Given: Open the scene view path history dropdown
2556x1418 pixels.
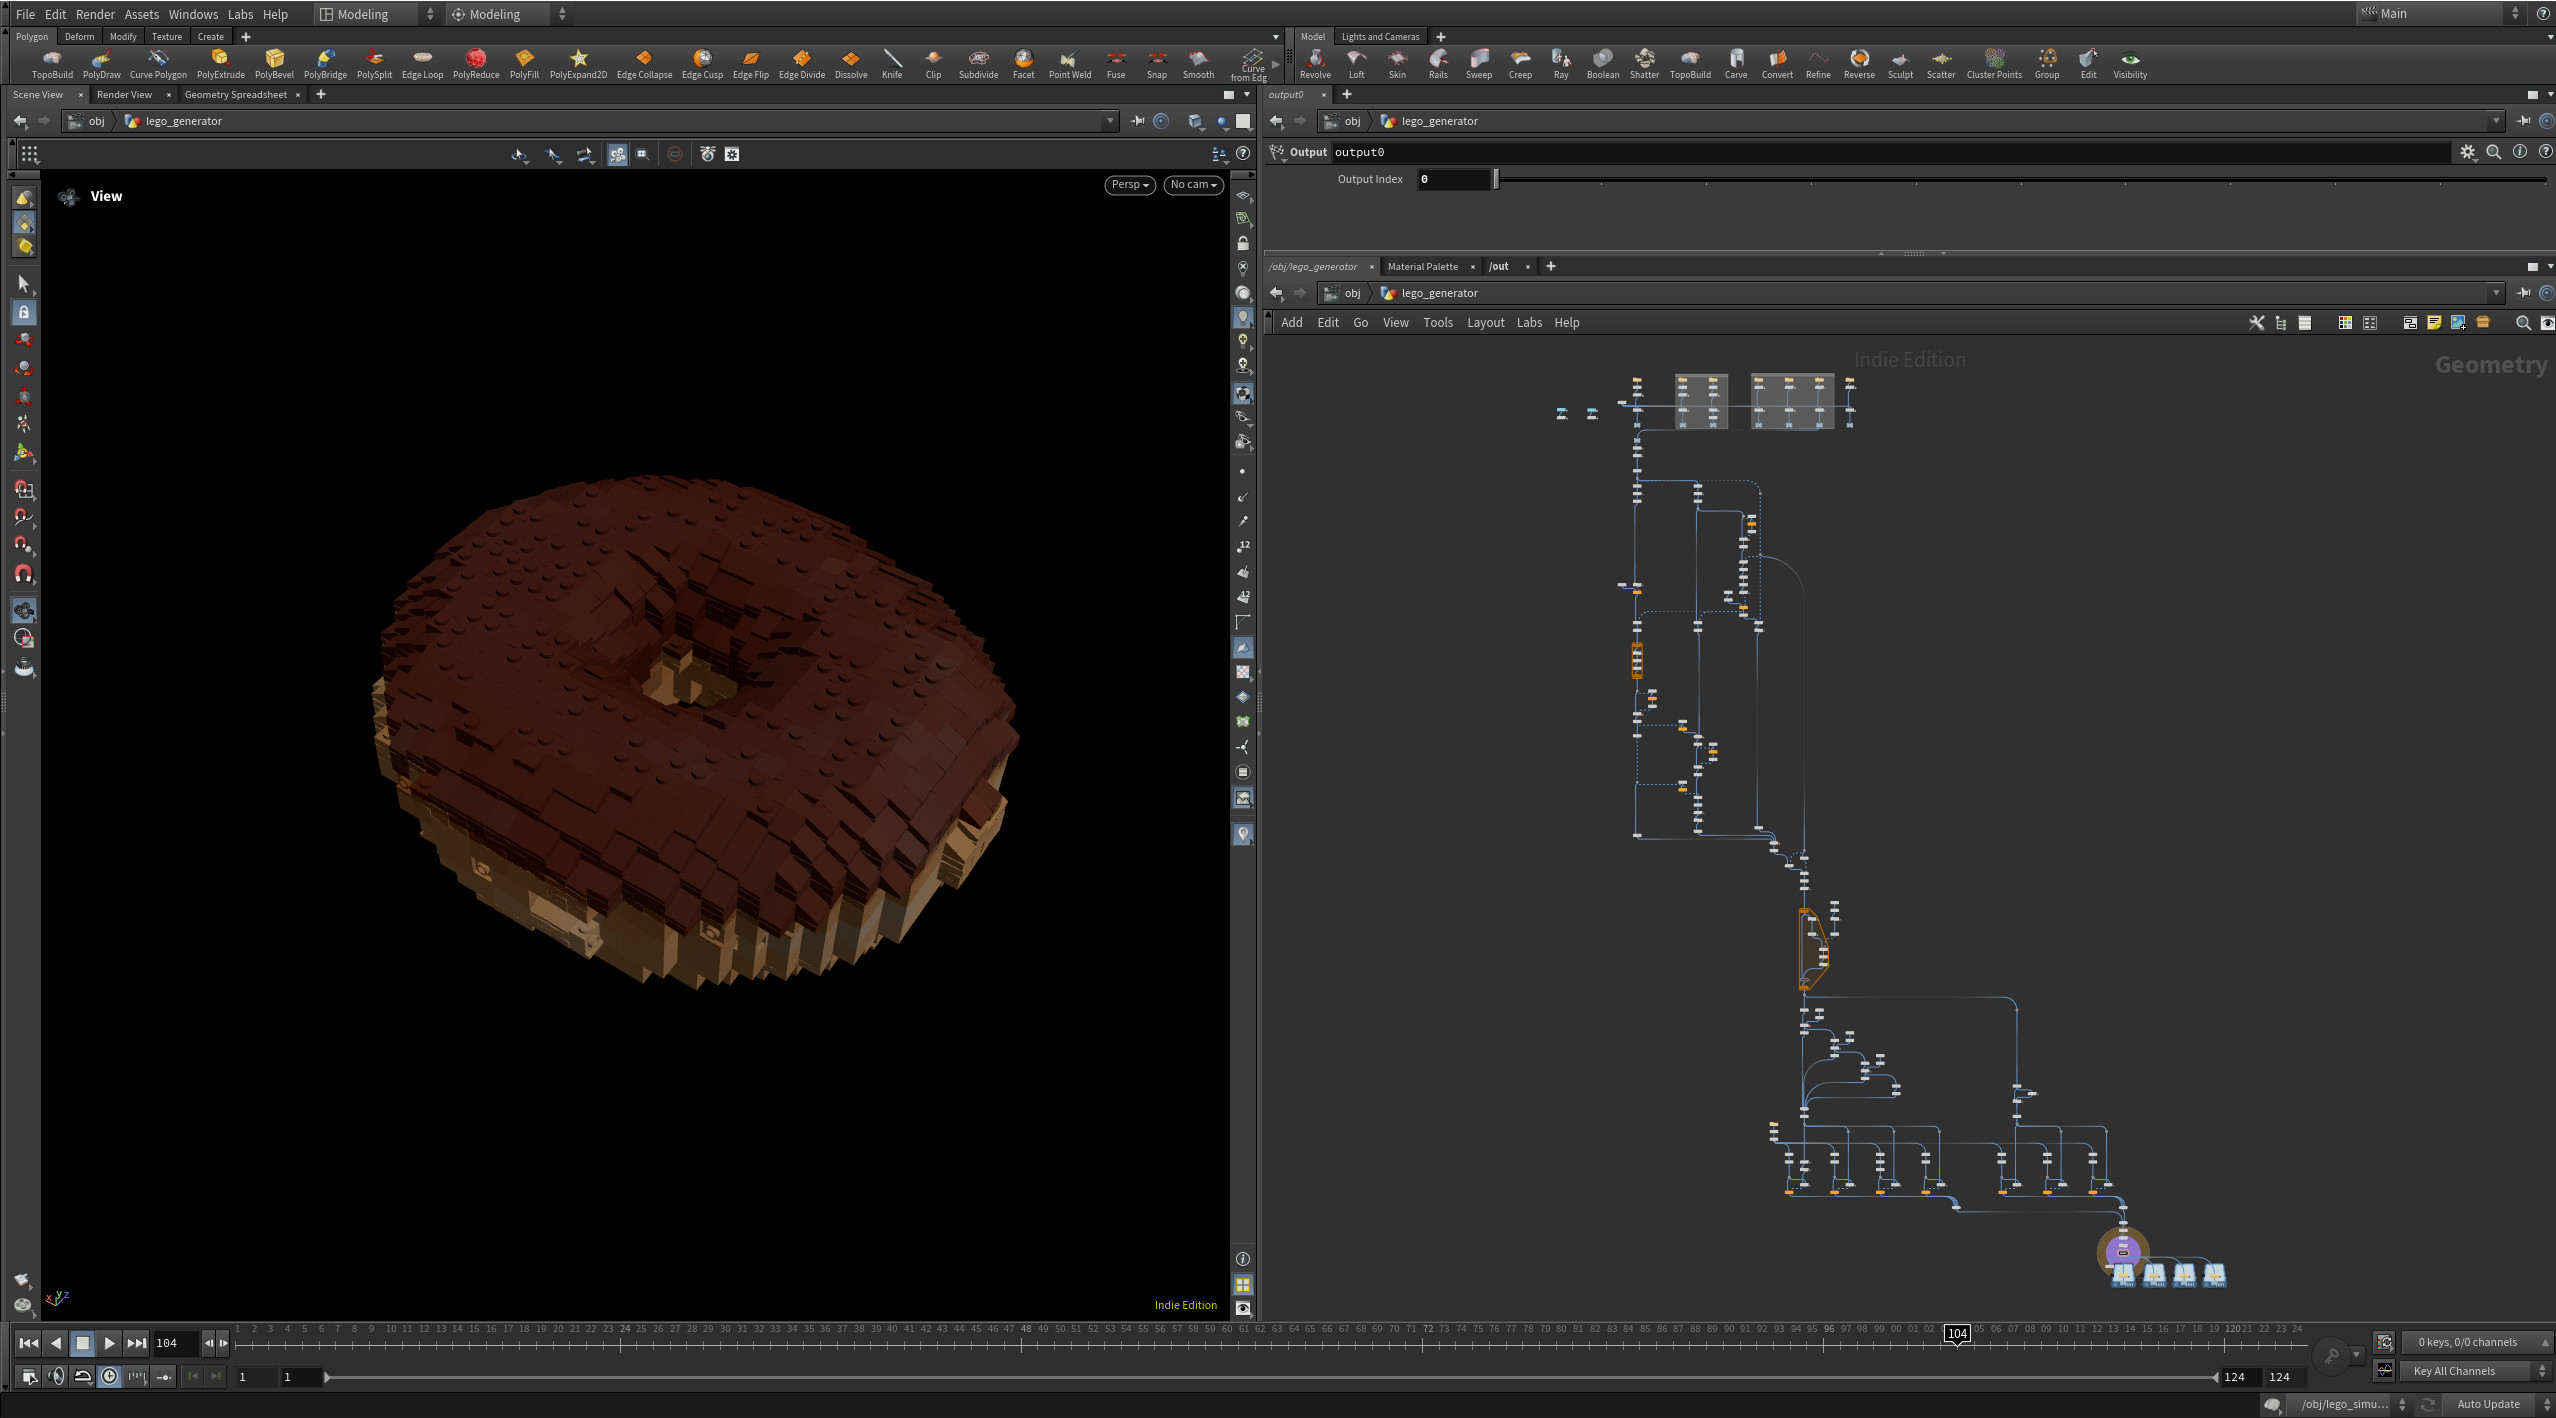Looking at the screenshot, I should click(x=1109, y=121).
